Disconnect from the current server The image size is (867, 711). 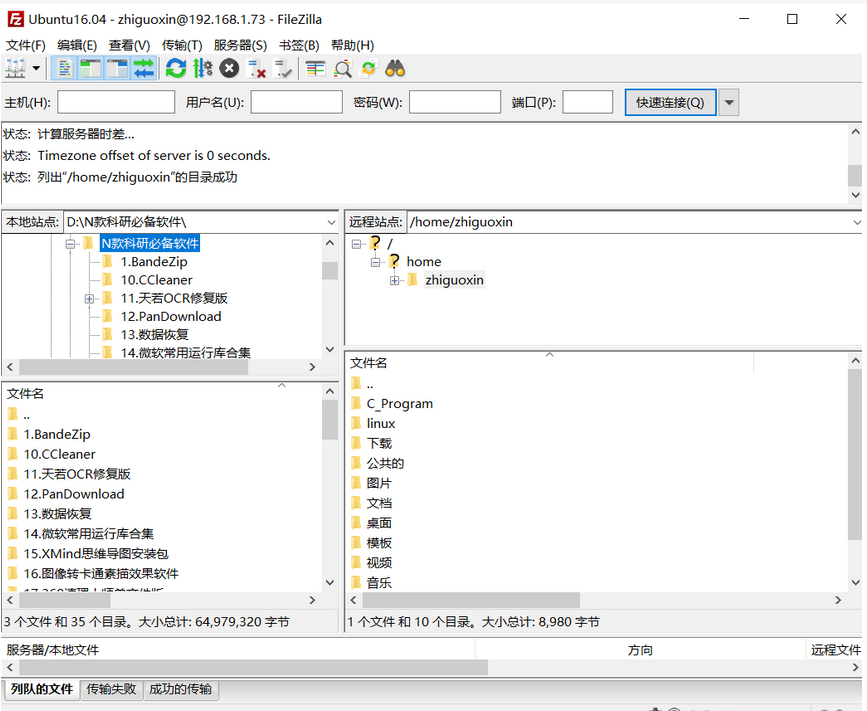(x=257, y=69)
